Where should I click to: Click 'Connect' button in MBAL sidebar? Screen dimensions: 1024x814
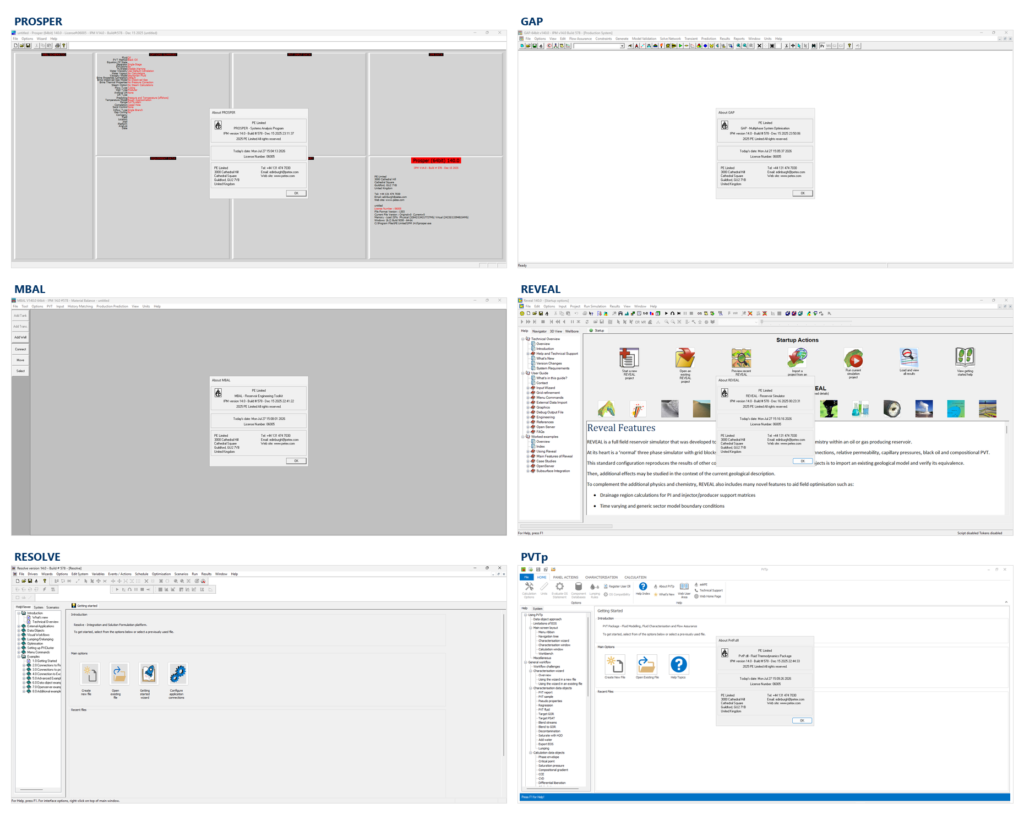pyautogui.click(x=20, y=349)
